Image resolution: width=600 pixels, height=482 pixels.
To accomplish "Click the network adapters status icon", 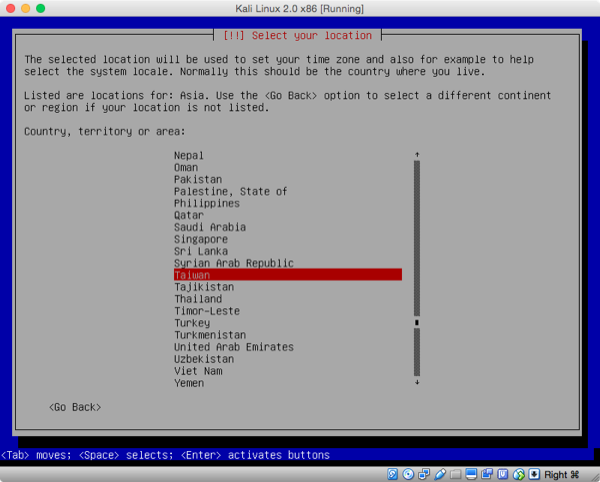I will coord(424,474).
